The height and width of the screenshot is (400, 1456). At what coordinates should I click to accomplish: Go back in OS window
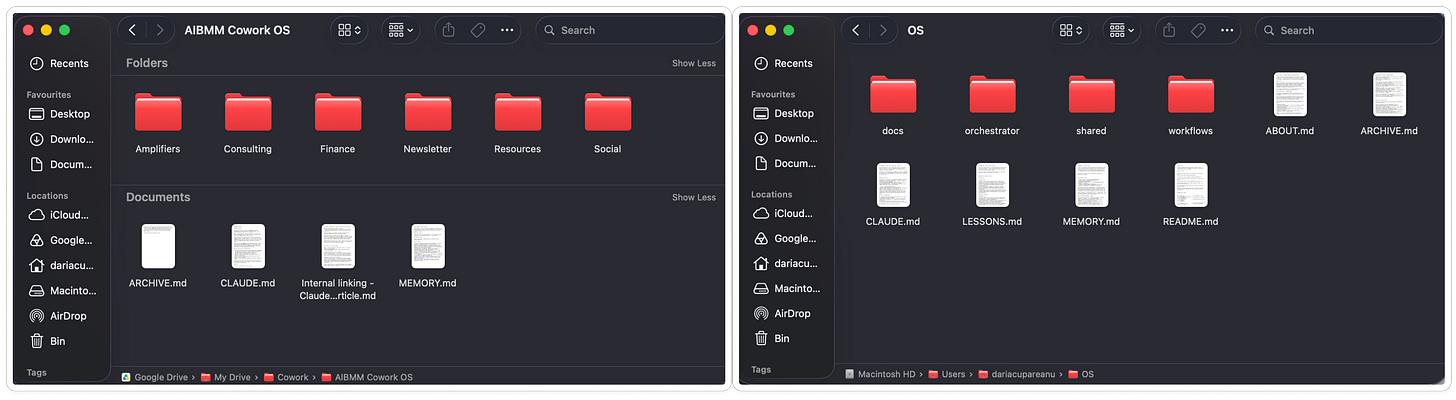(856, 30)
